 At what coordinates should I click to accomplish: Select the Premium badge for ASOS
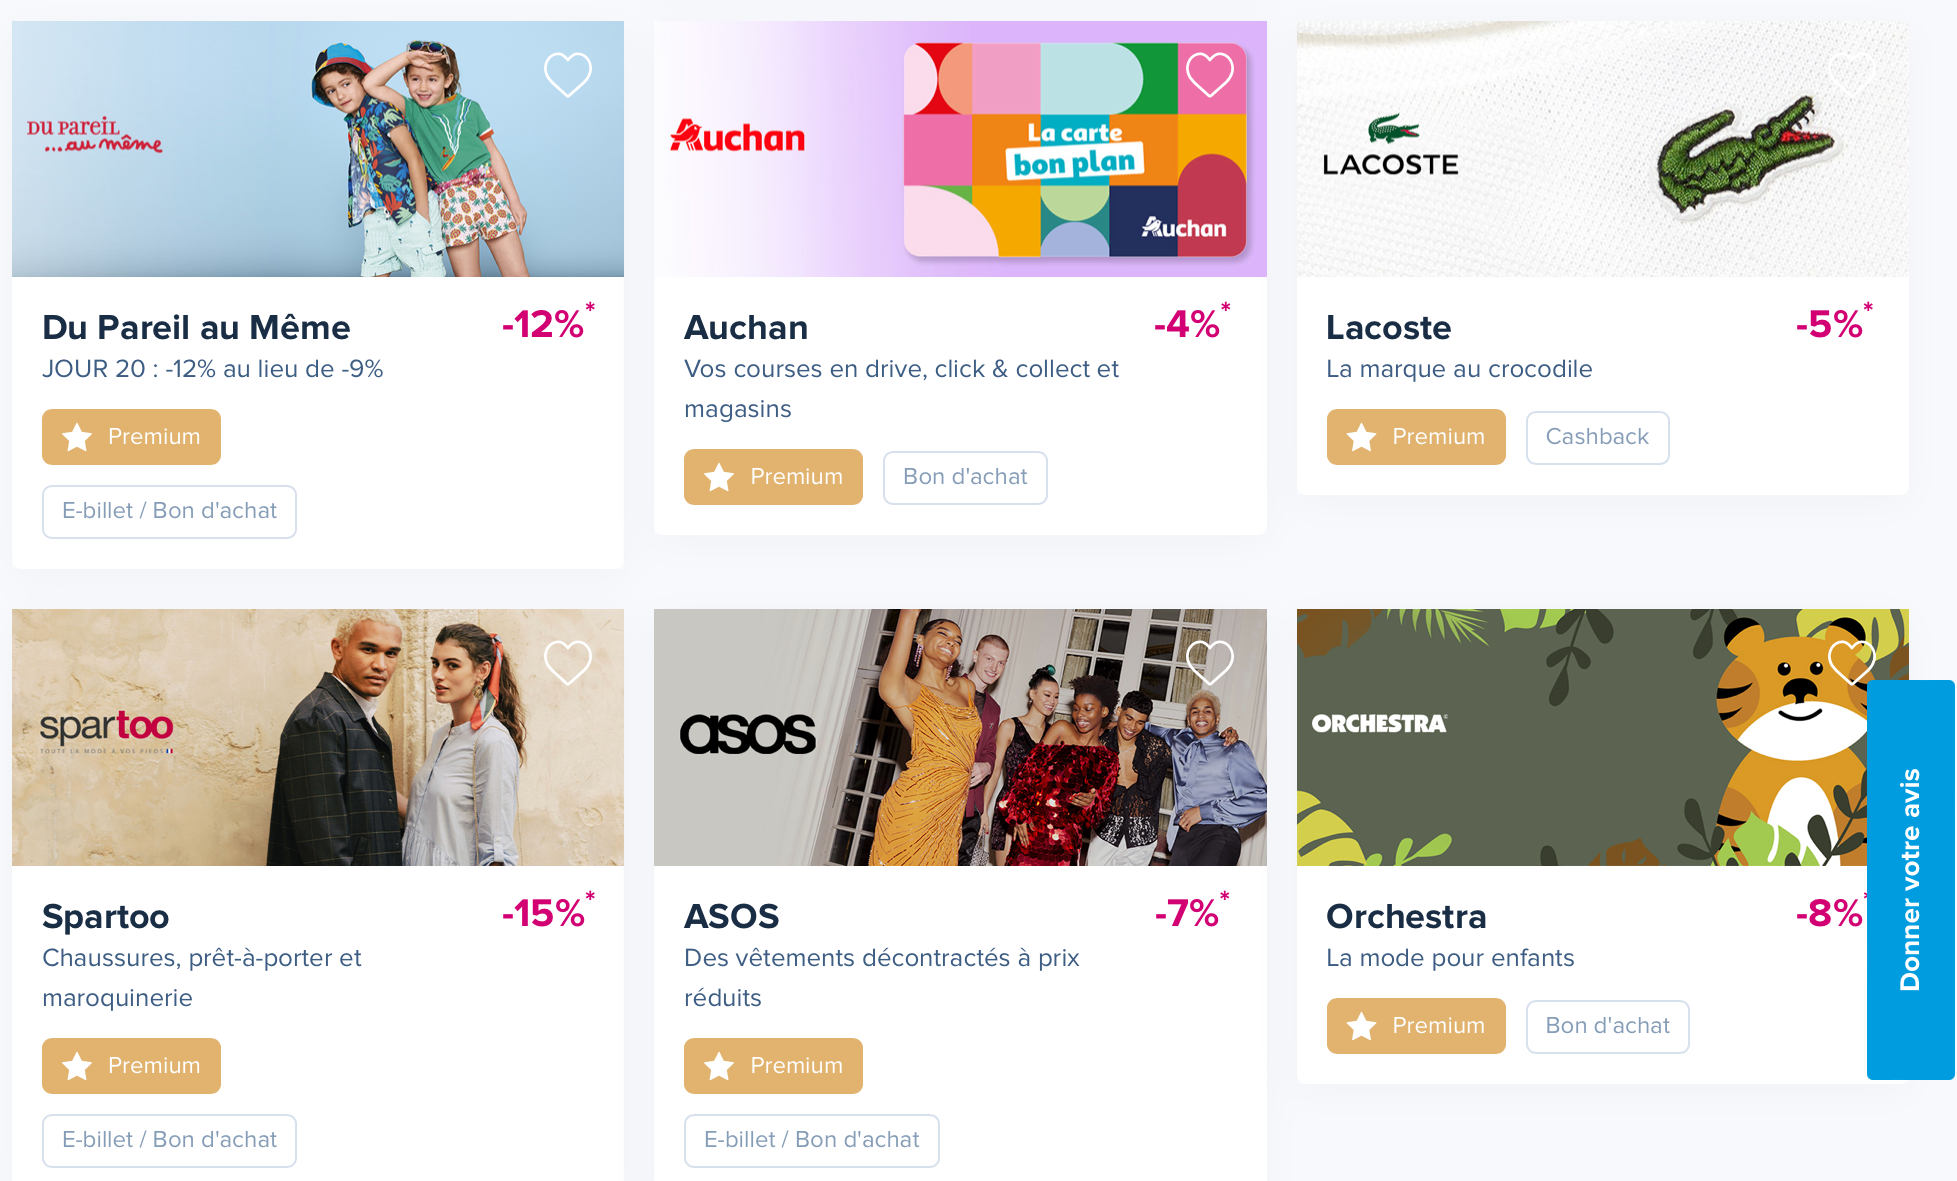tap(773, 1066)
